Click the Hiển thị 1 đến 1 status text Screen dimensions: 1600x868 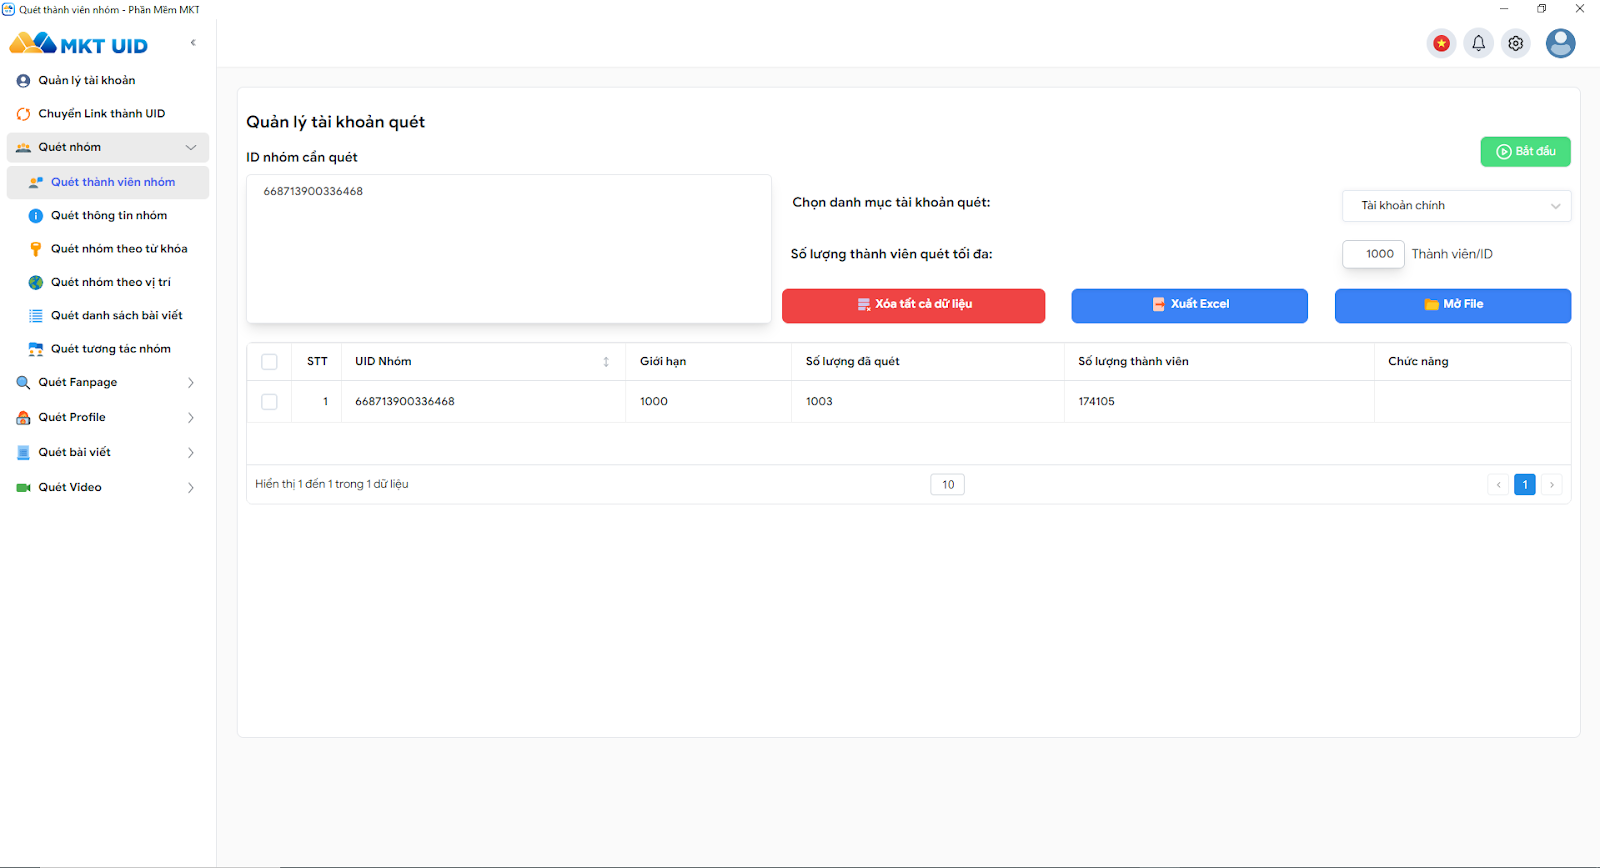(331, 485)
